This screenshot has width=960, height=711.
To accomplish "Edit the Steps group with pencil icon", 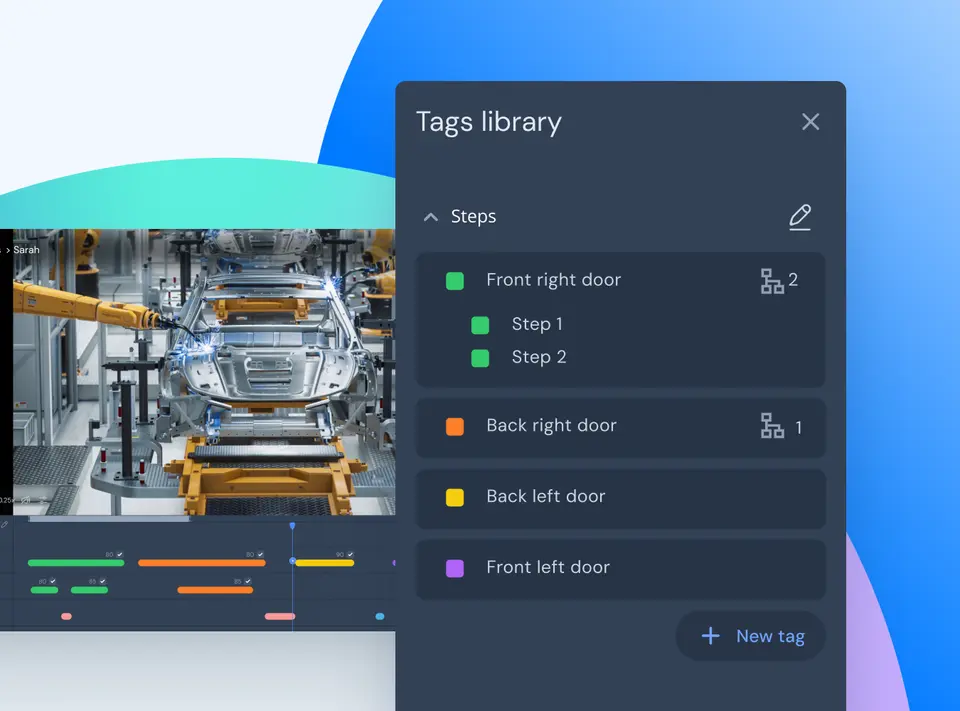I will click(800, 217).
